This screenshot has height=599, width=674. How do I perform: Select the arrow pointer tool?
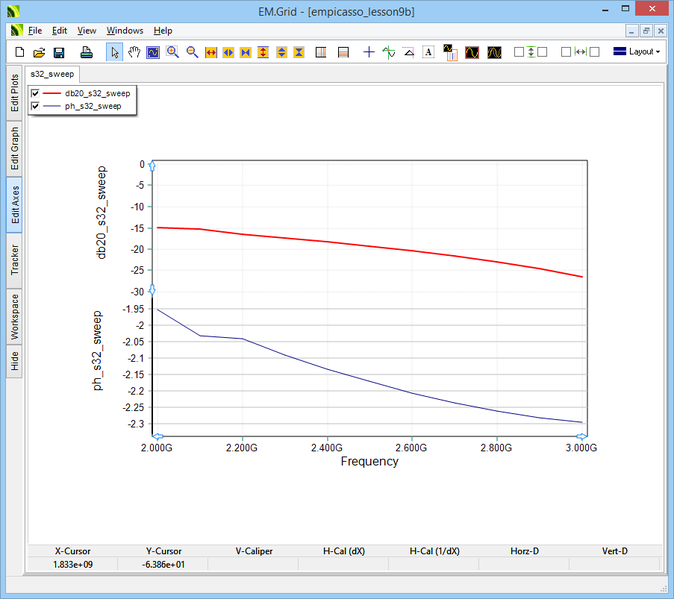(x=114, y=51)
